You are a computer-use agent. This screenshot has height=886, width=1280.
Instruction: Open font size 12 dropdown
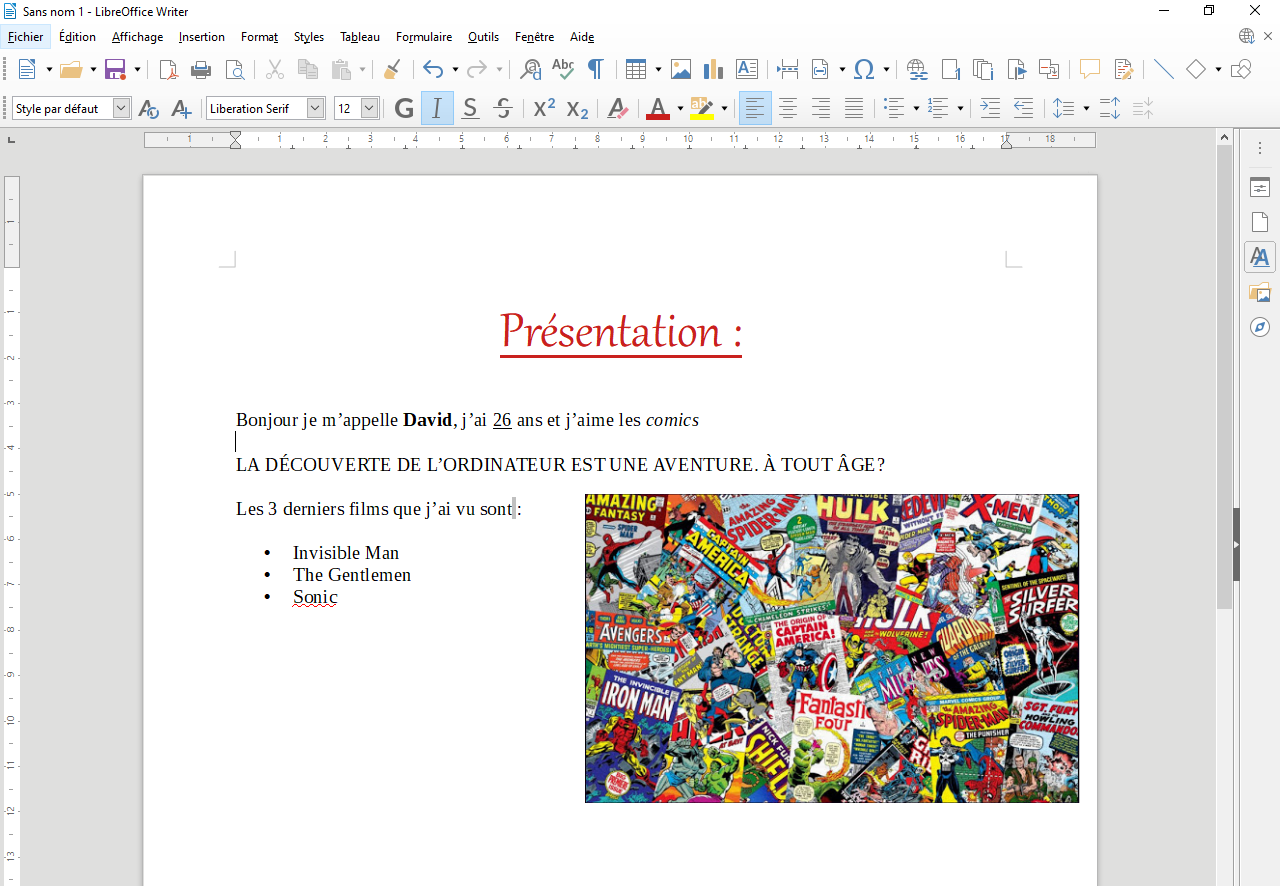coord(370,108)
